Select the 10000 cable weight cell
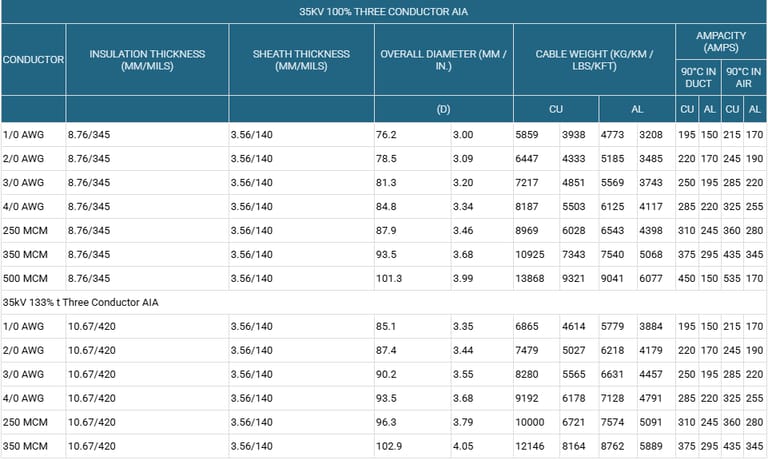 [530, 421]
